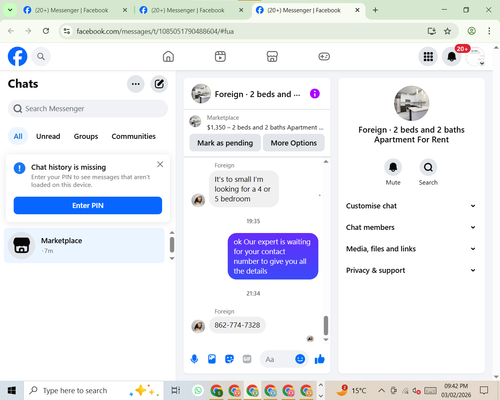View site information icon in address bar
The image size is (500, 400).
coord(67,31)
